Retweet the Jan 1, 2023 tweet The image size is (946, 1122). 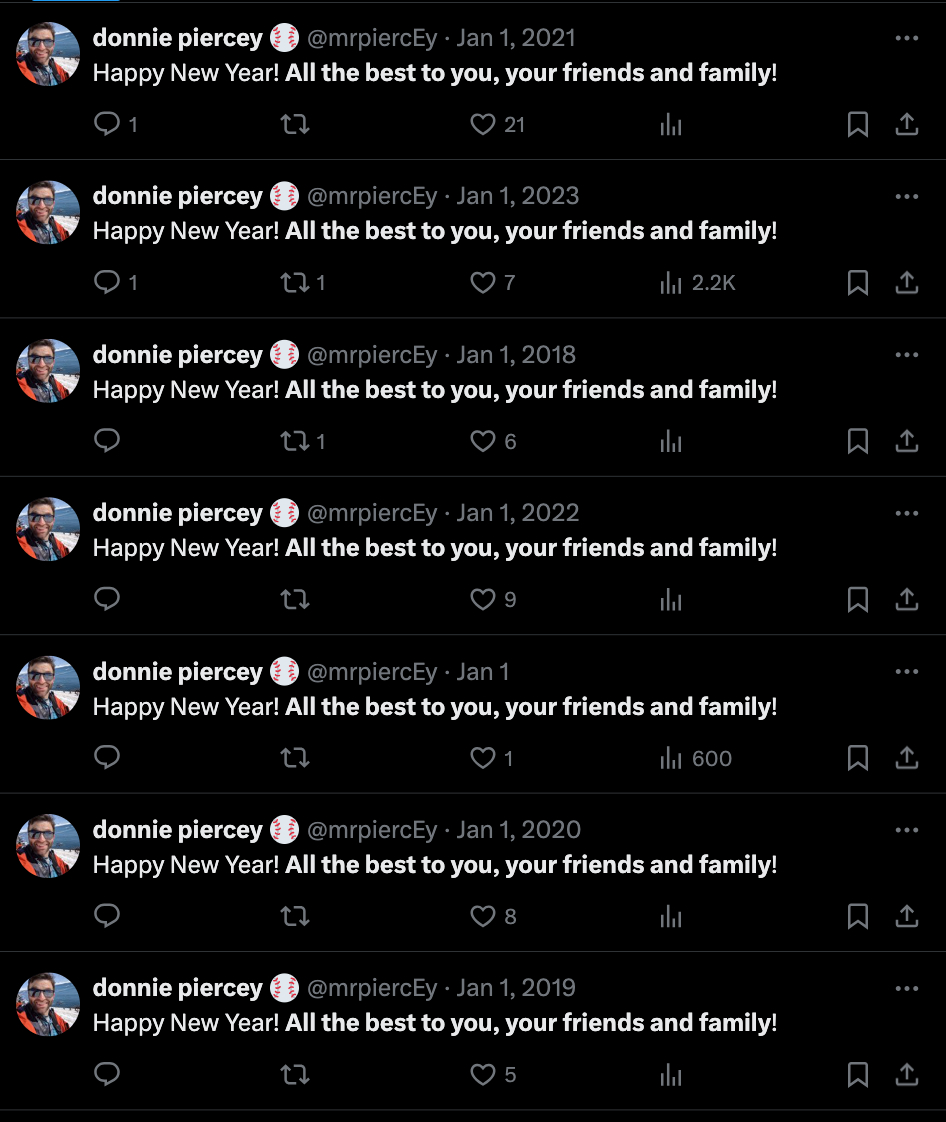pyautogui.click(x=295, y=283)
